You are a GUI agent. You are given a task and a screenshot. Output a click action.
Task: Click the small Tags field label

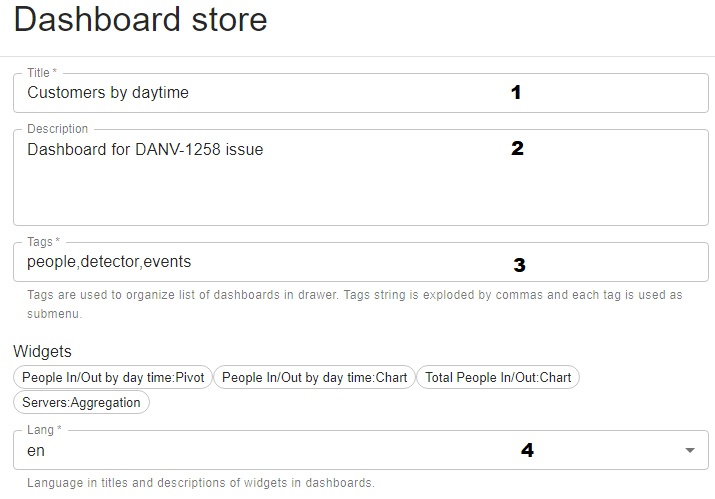(x=42, y=242)
